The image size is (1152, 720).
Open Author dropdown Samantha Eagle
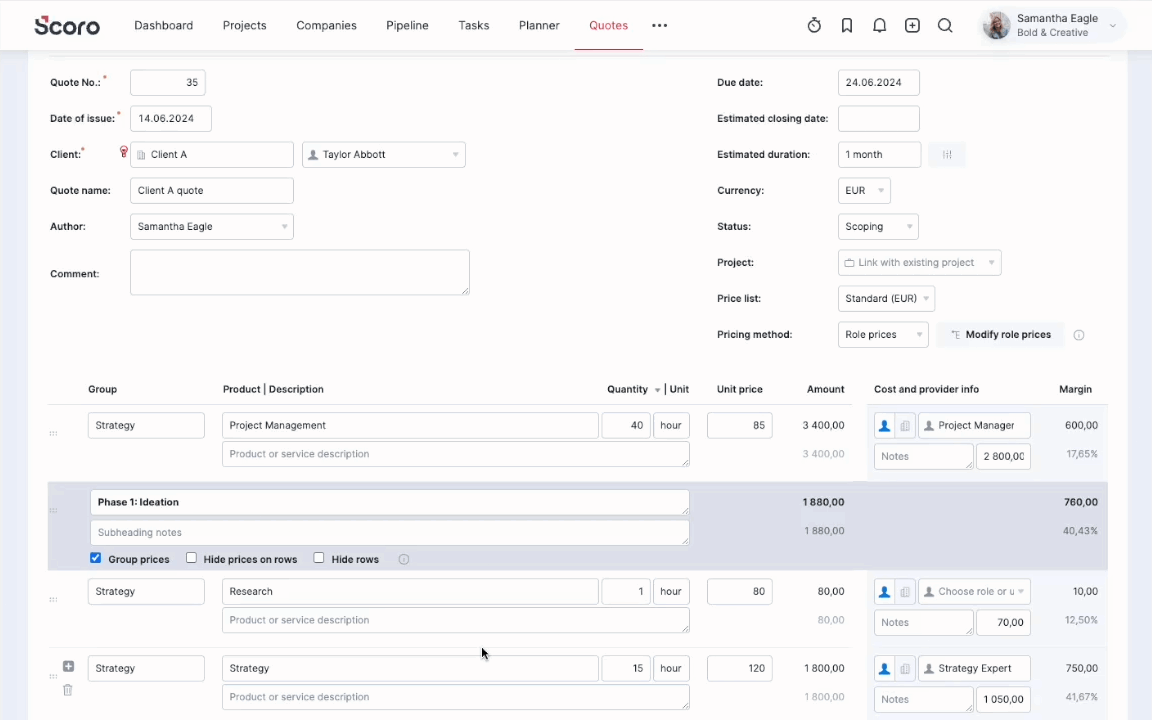[x=212, y=226]
